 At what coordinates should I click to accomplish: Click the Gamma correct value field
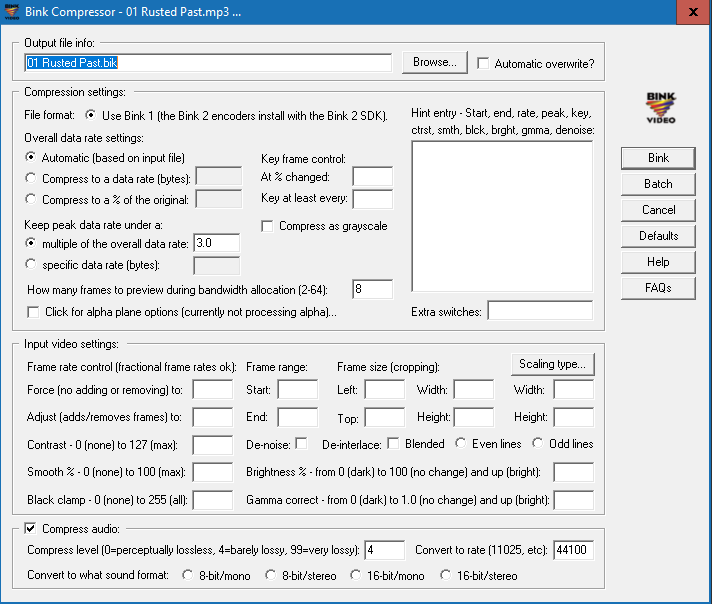(x=574, y=500)
